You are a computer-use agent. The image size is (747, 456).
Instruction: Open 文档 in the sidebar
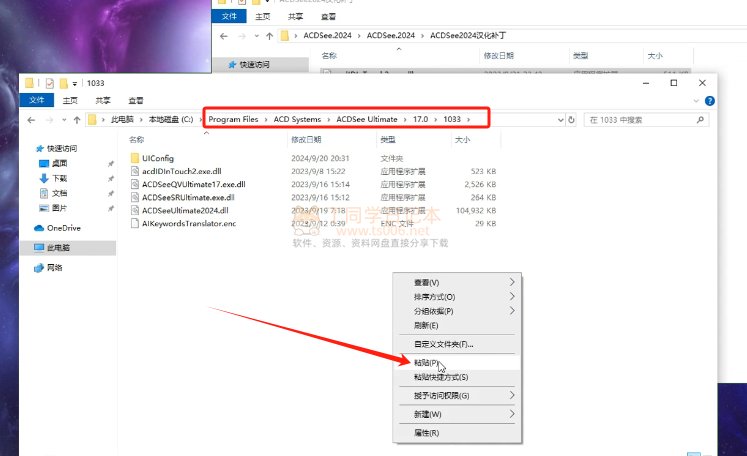pyautogui.click(x=60, y=193)
